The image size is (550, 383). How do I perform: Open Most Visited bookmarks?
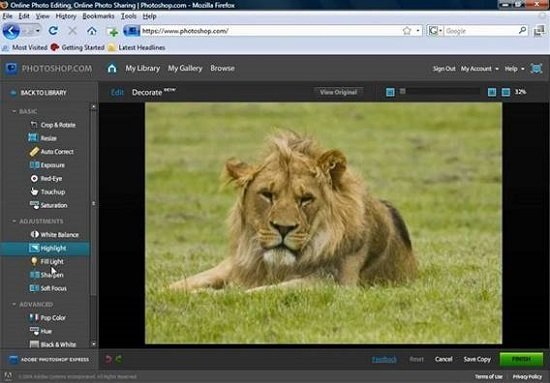coord(25,47)
